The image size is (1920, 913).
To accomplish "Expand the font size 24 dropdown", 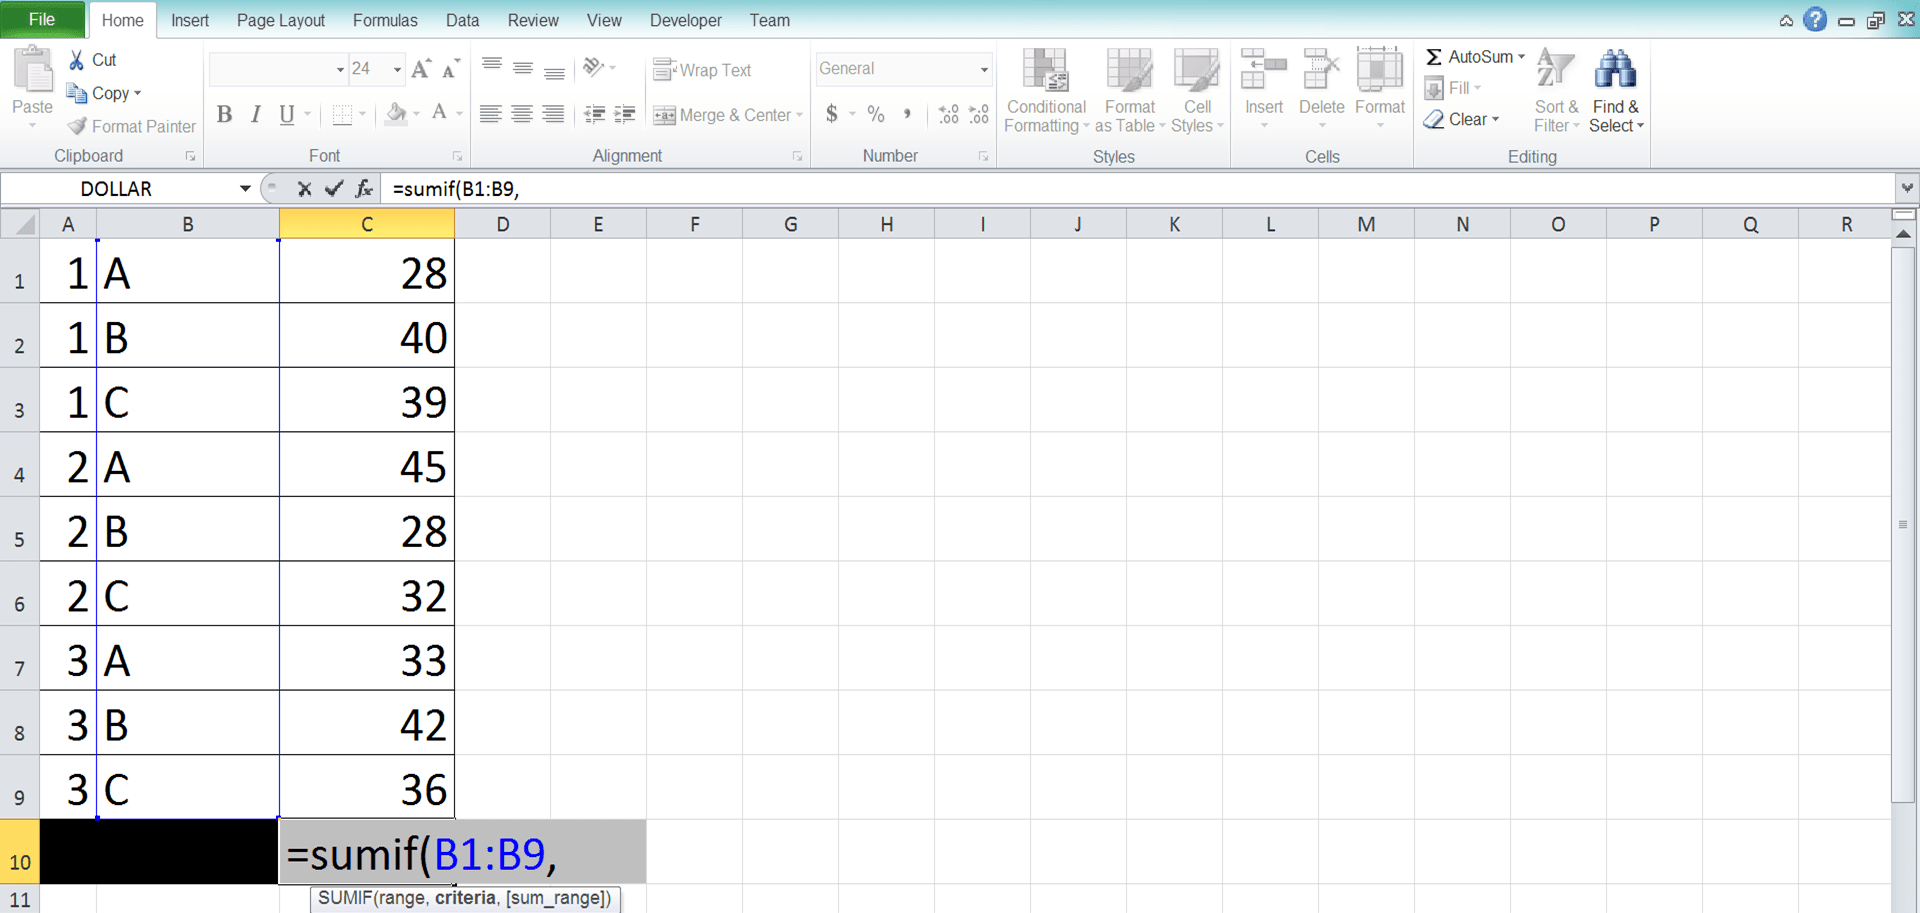I will pos(397,69).
